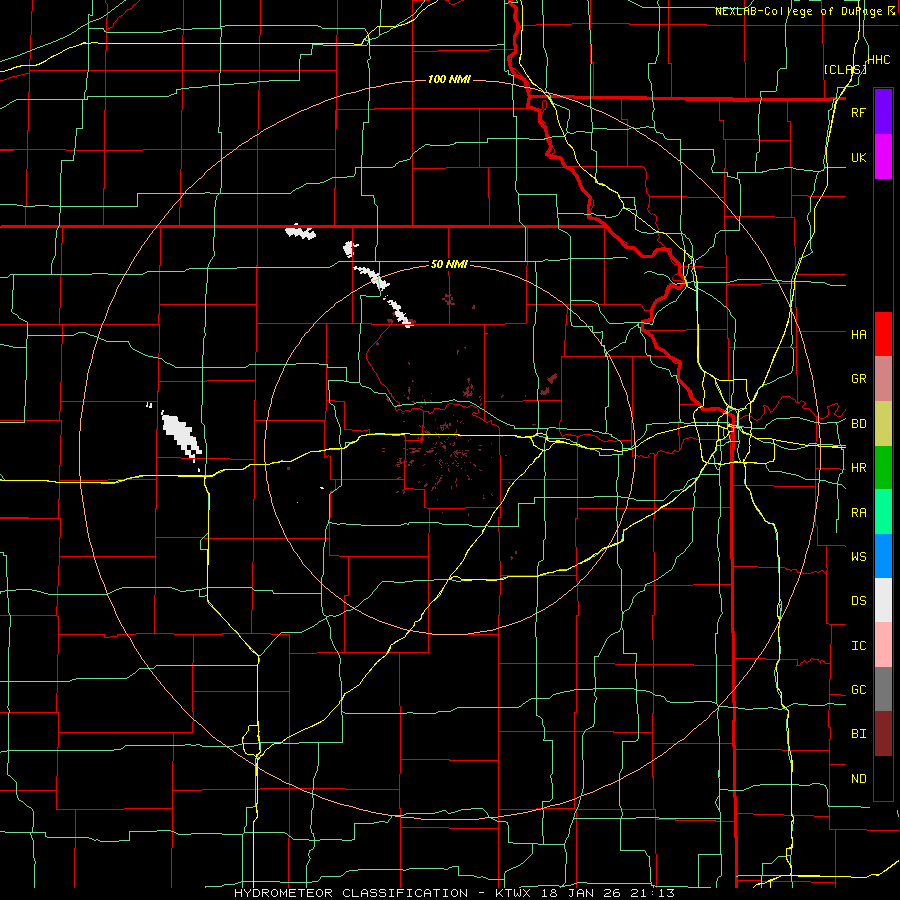Click the WS legend label

coord(858,557)
